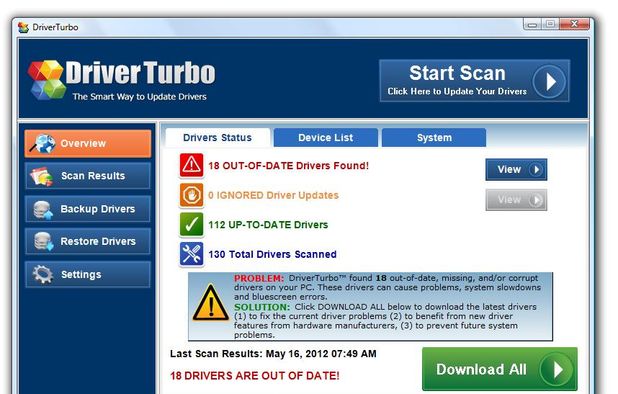Image resolution: width=618 pixels, height=394 pixels.
Task: Click the grayed View button for ignored updates
Action: tap(516, 200)
